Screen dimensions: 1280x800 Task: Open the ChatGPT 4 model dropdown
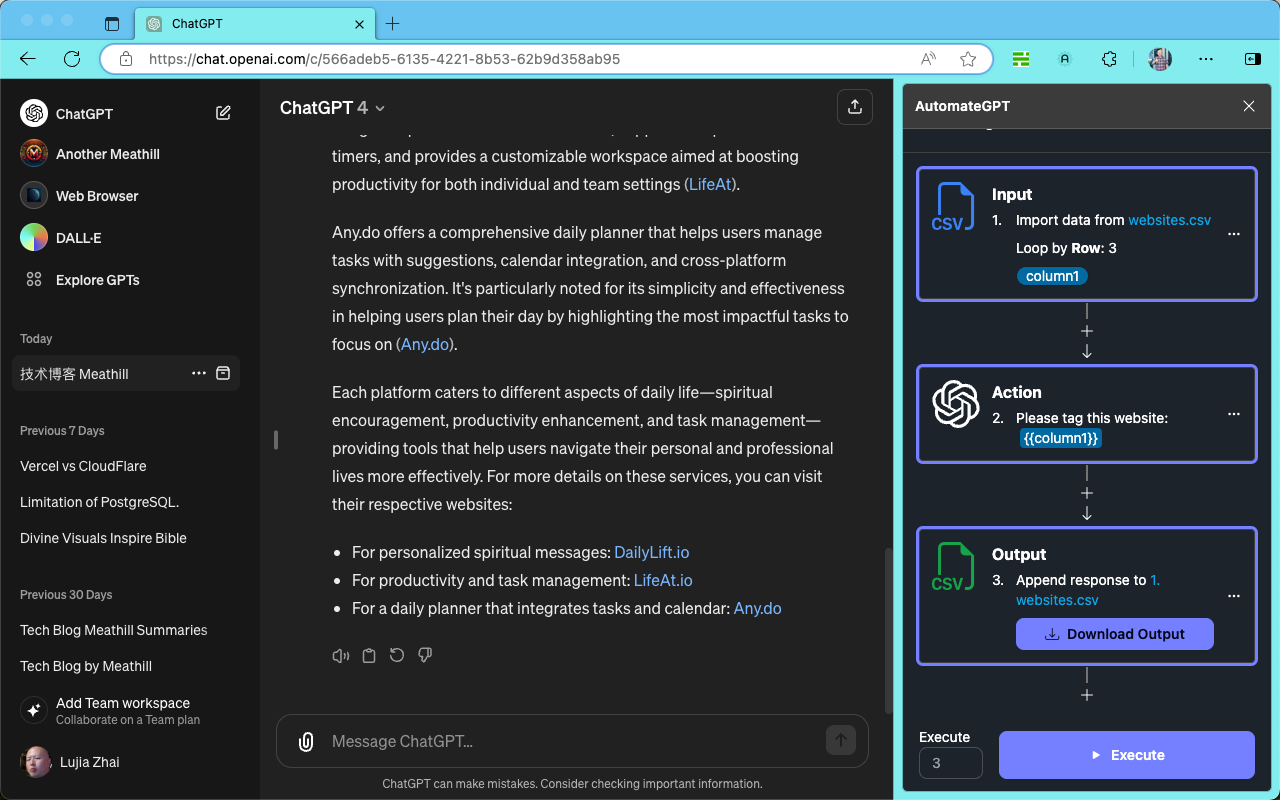[333, 107]
